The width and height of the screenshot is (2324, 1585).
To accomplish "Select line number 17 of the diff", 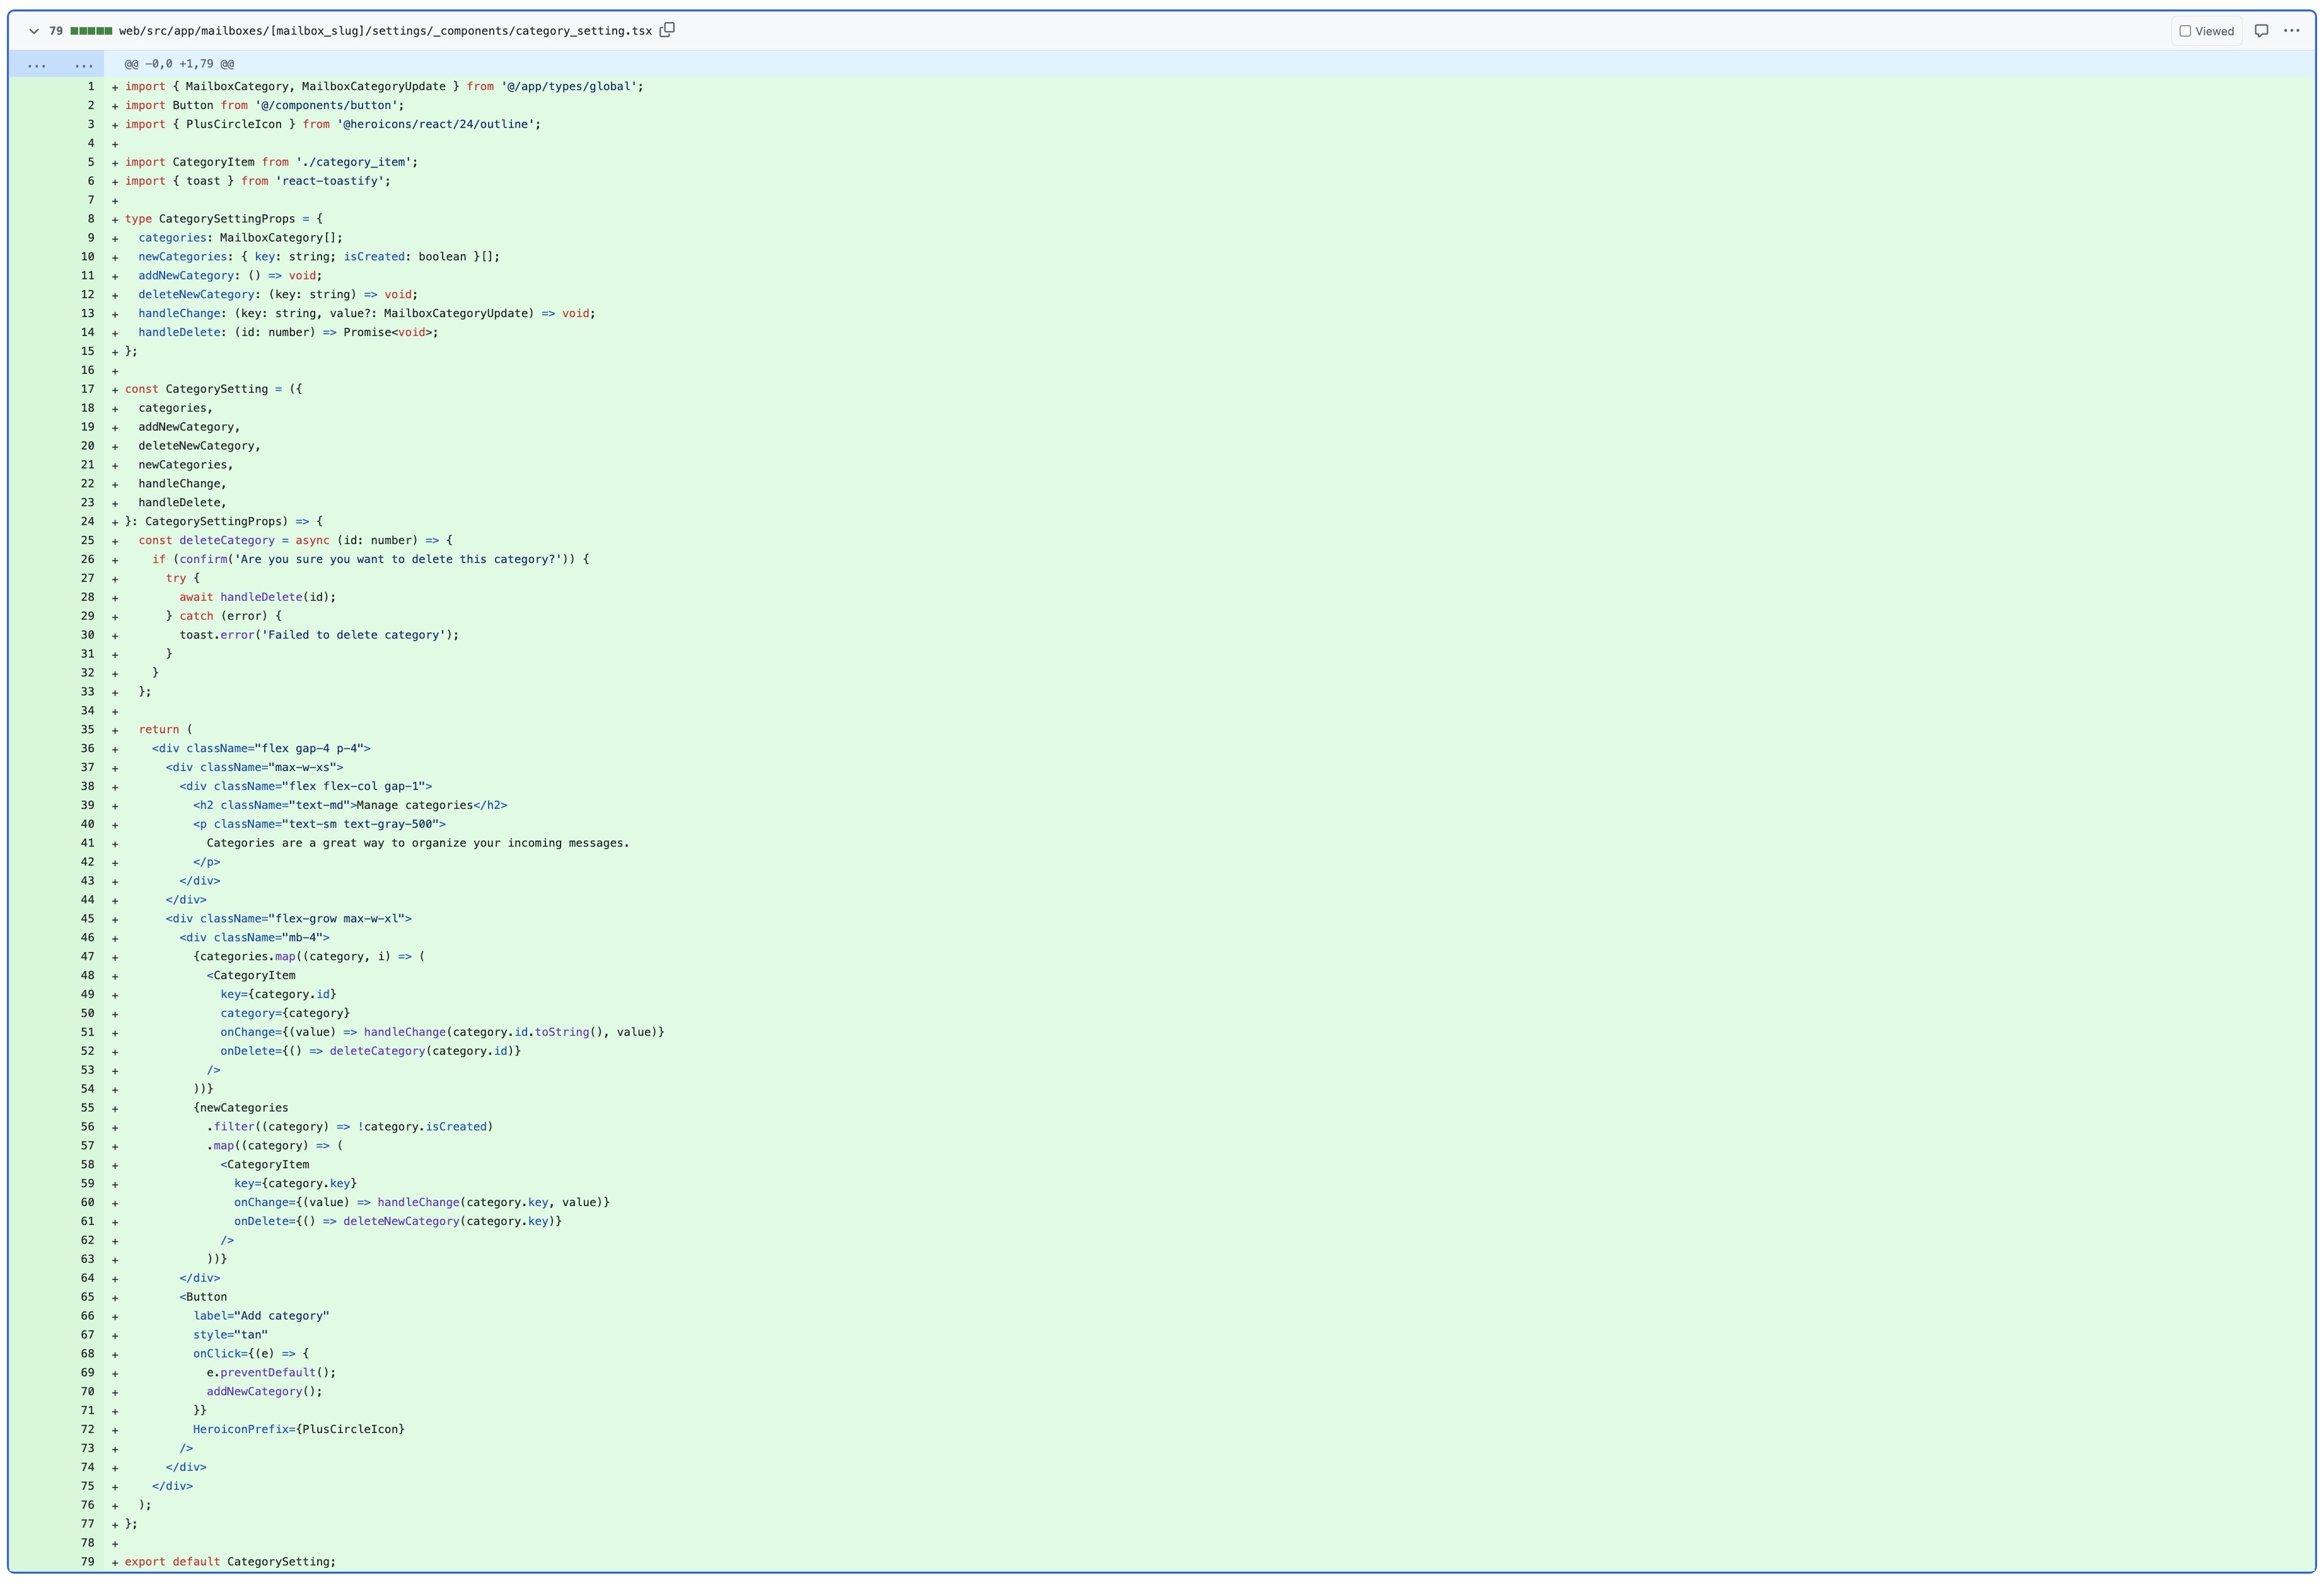I will coord(87,389).
